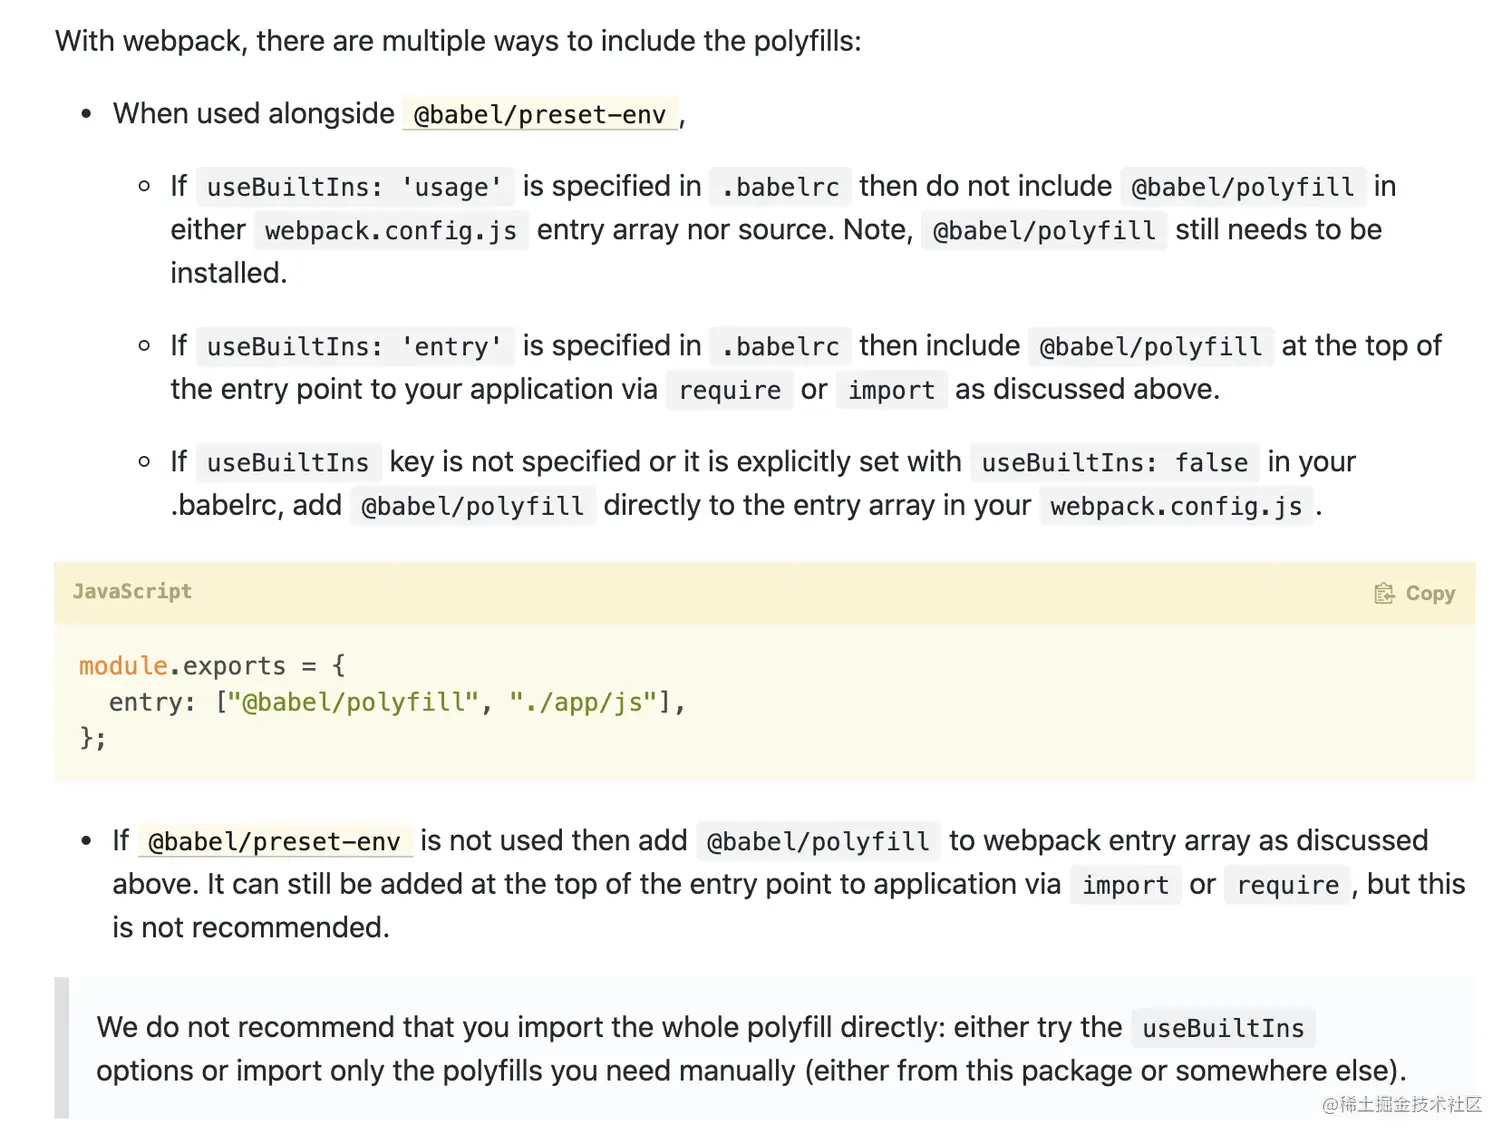1512x1144 pixels.
Task: Select @babel/polyfill in second bullet point
Action: pyautogui.click(x=818, y=841)
